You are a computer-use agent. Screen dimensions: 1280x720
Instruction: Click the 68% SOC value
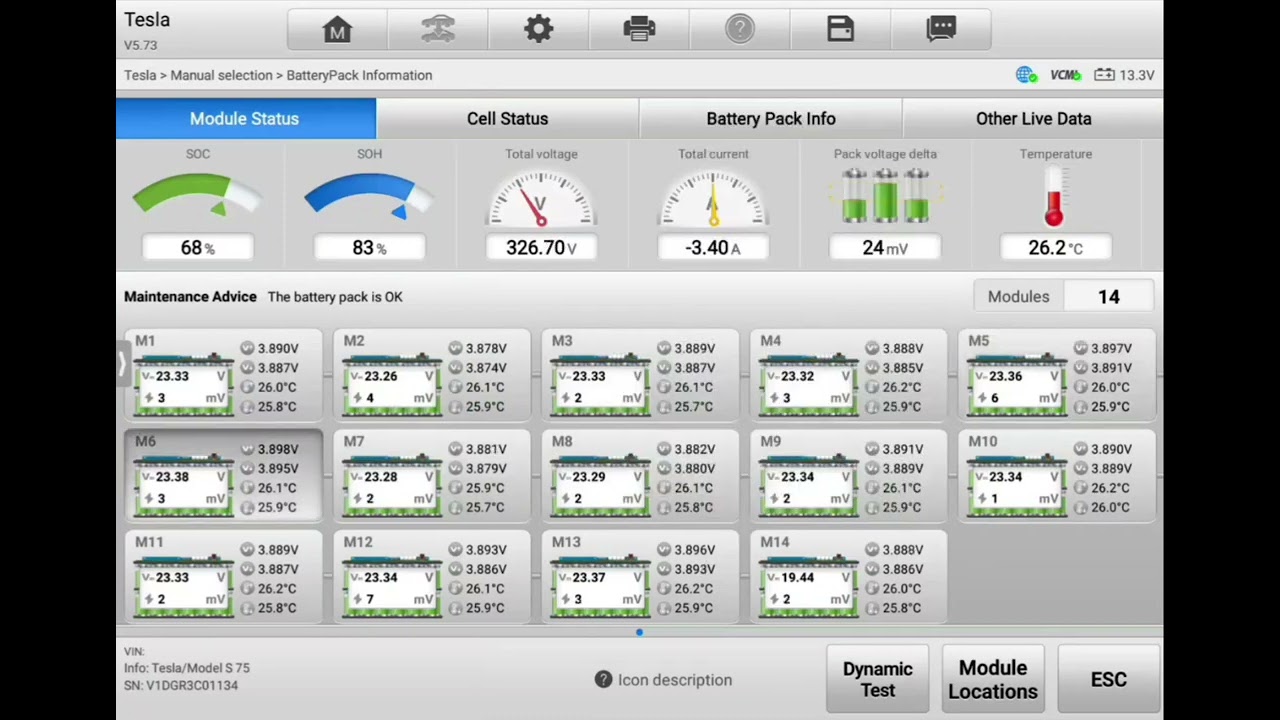coord(198,247)
